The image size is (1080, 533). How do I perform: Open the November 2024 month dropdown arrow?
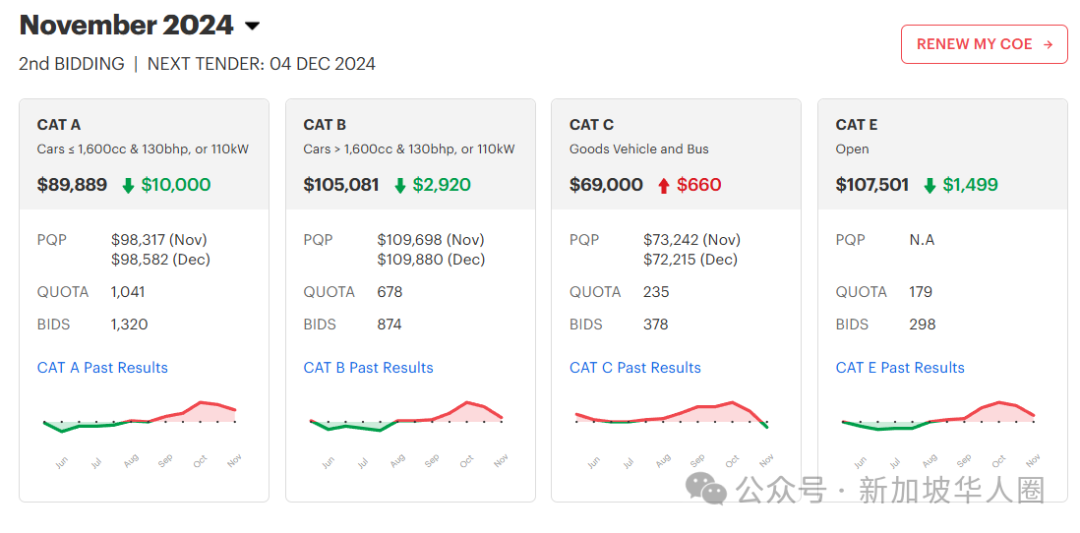tap(253, 27)
